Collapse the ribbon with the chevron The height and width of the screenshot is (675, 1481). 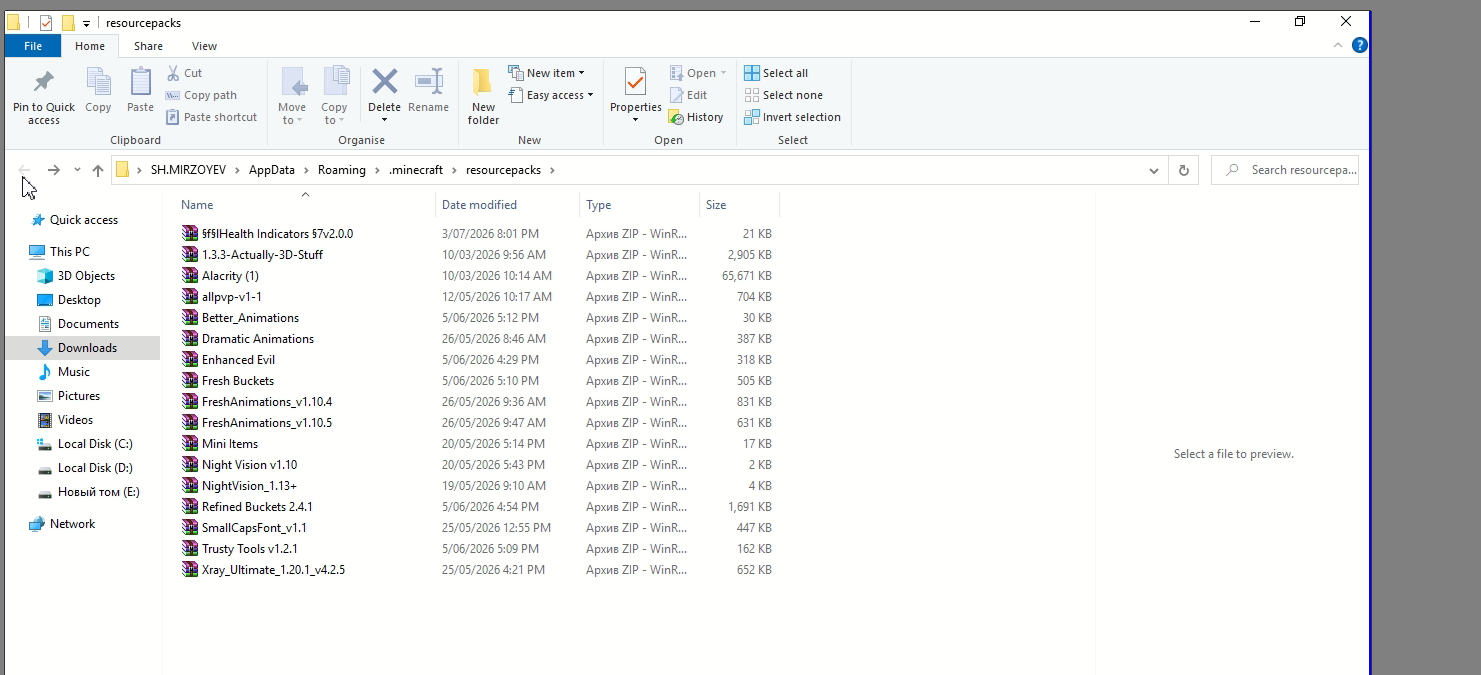[x=1338, y=46]
